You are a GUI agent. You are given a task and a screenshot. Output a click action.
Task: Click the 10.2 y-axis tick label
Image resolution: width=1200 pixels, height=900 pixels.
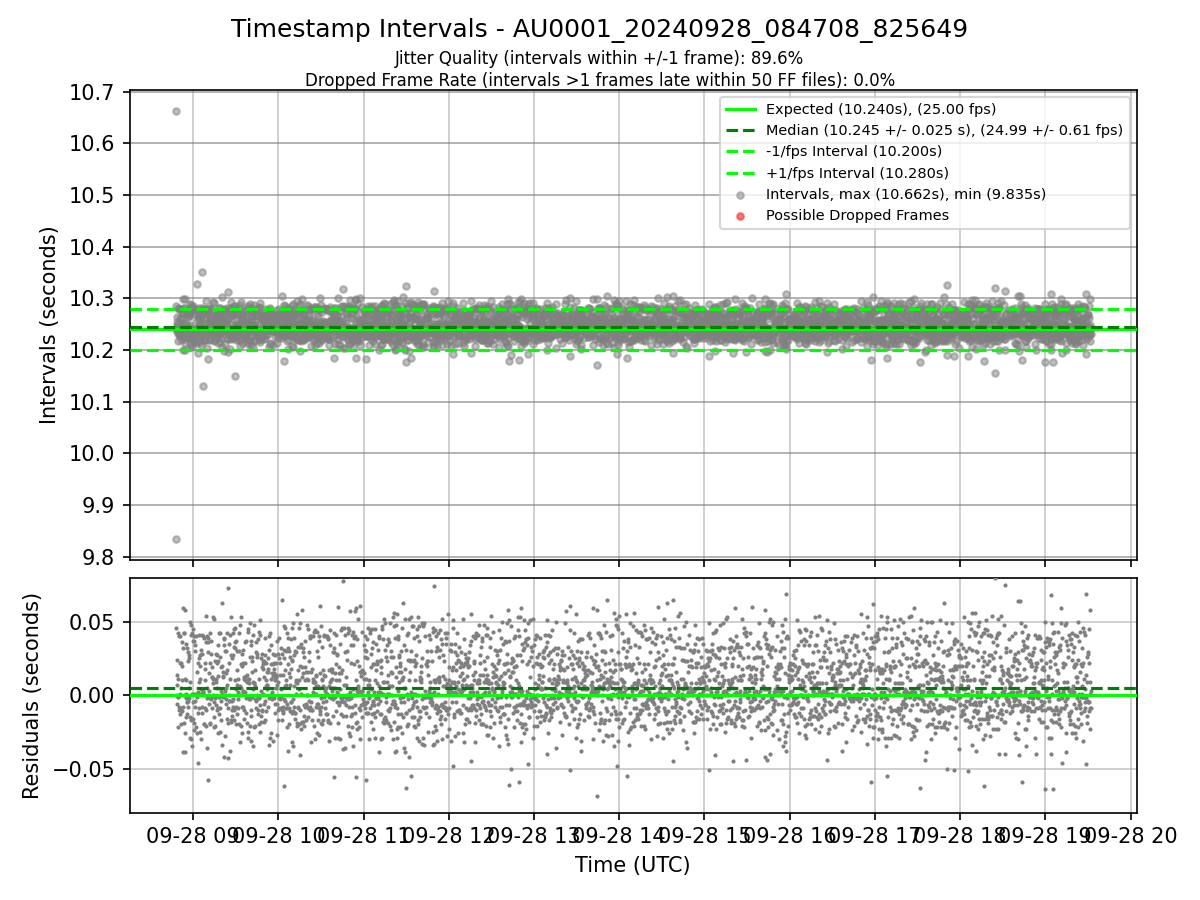(x=94, y=350)
